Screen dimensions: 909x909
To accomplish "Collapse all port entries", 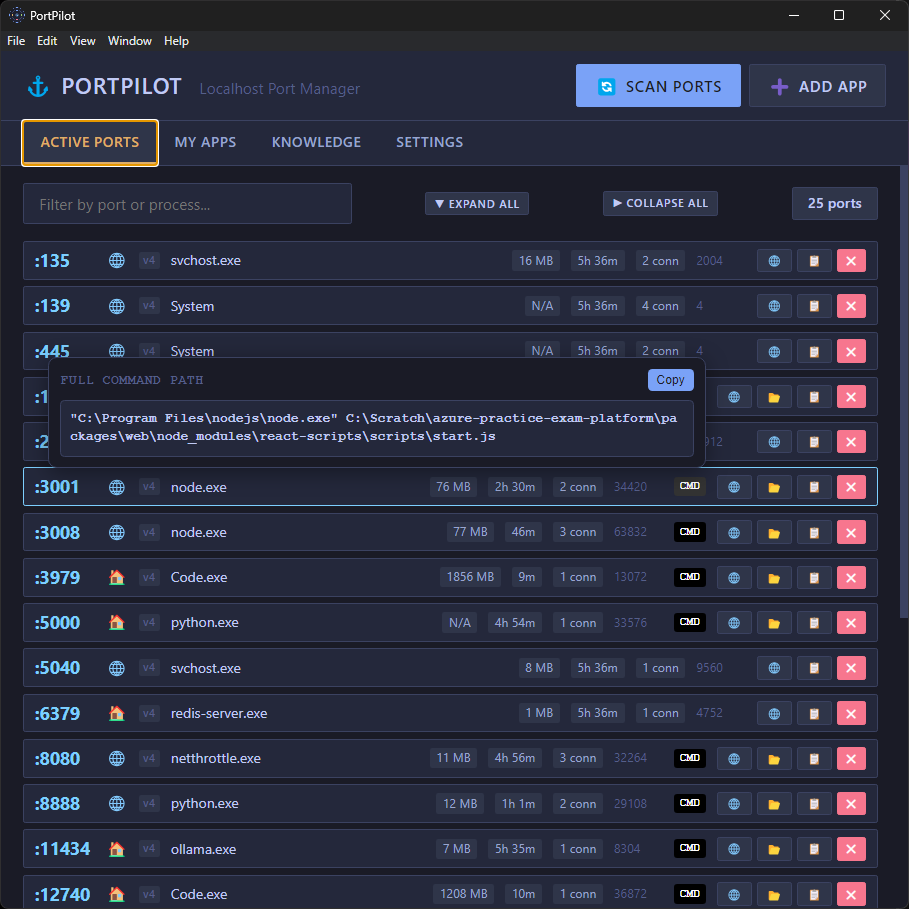I will (x=660, y=203).
